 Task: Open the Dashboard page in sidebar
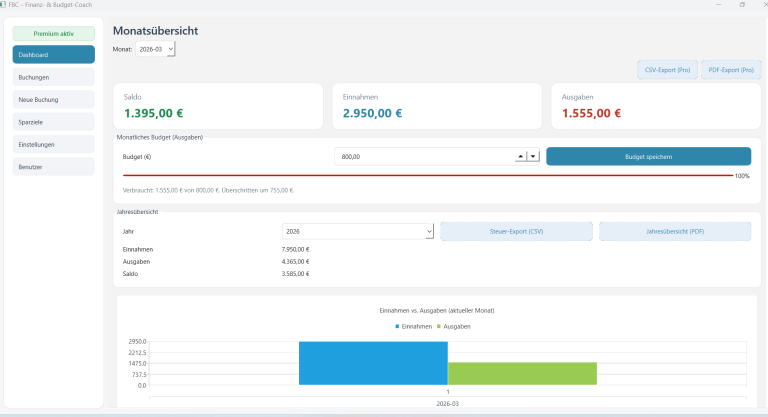tap(54, 55)
